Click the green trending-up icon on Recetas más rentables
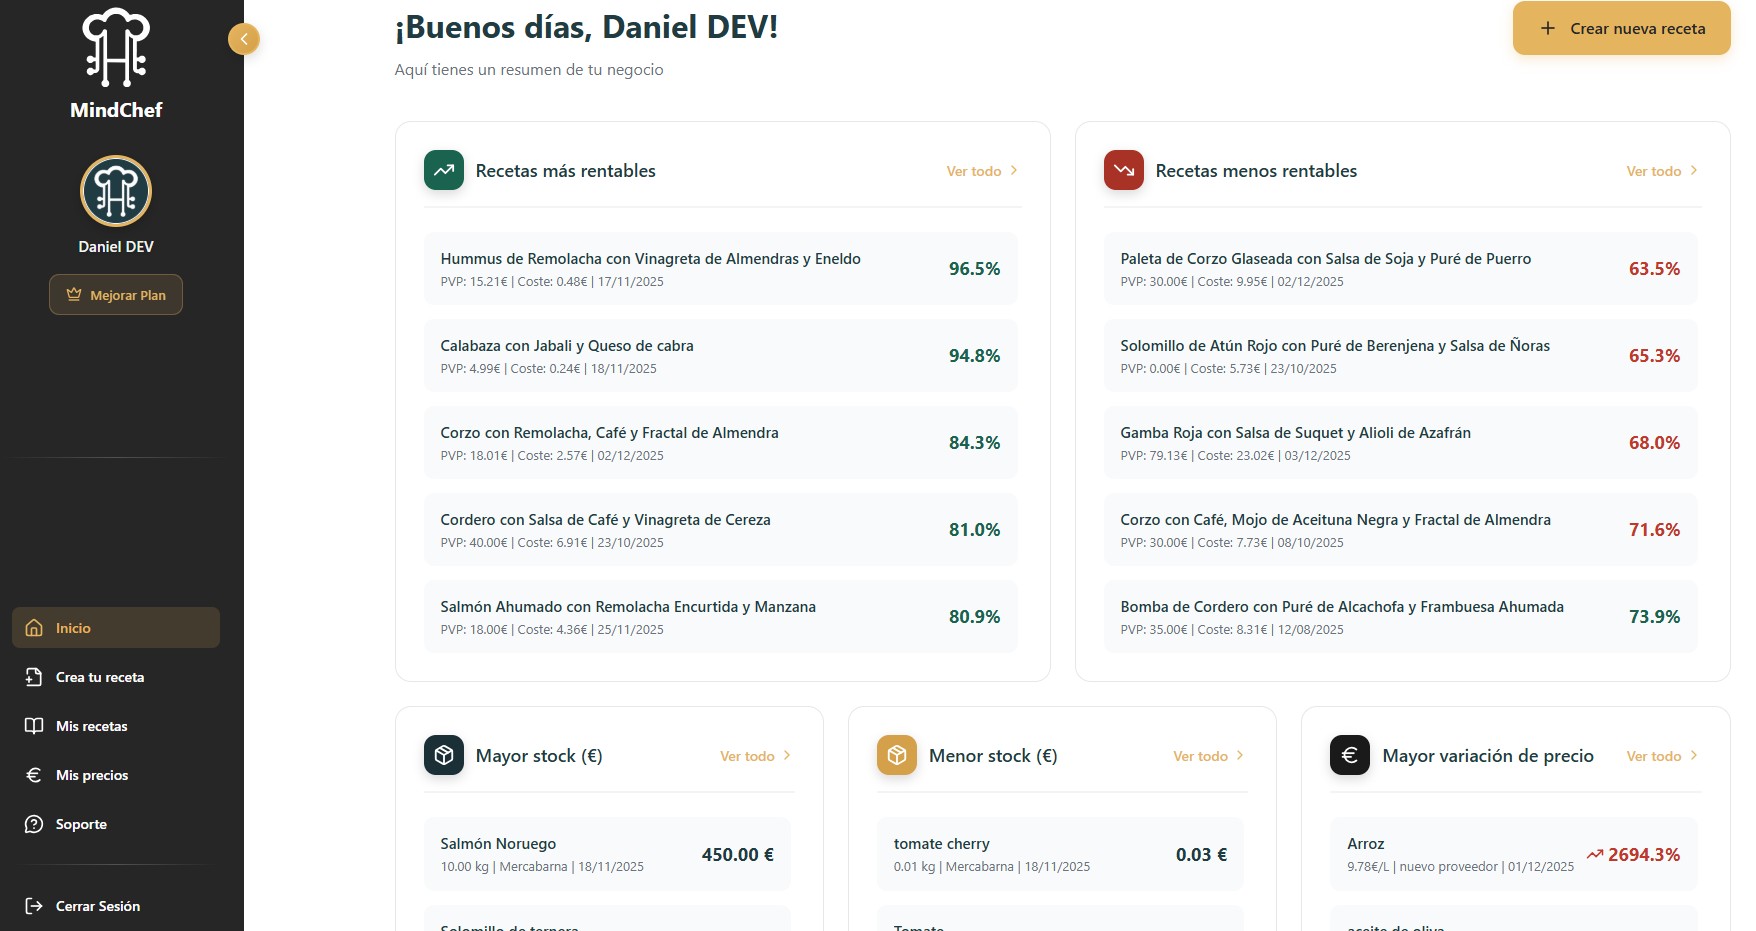This screenshot has height=931, width=1756. coord(443,170)
